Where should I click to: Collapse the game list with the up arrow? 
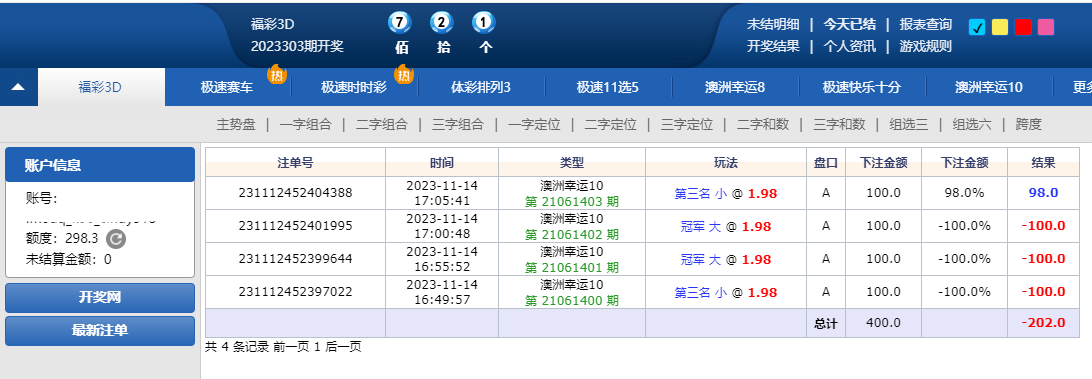tap(18, 87)
